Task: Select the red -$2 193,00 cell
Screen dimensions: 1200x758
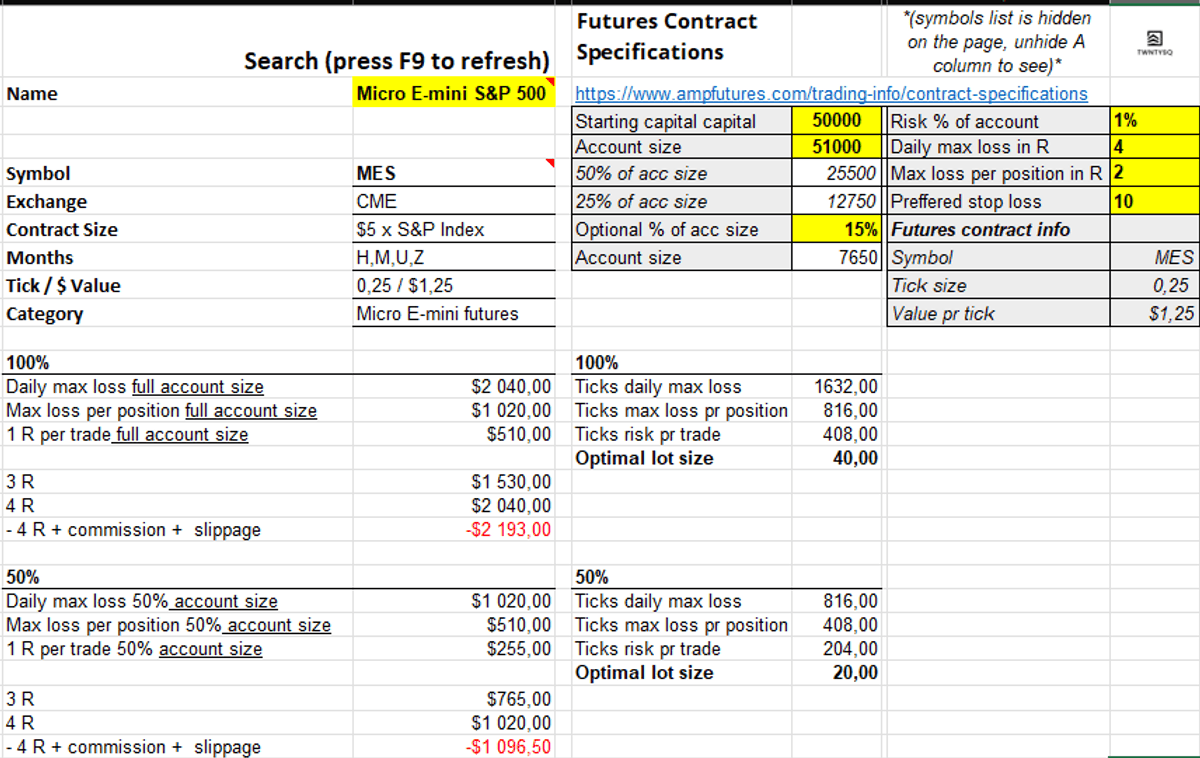Action: coord(509,530)
